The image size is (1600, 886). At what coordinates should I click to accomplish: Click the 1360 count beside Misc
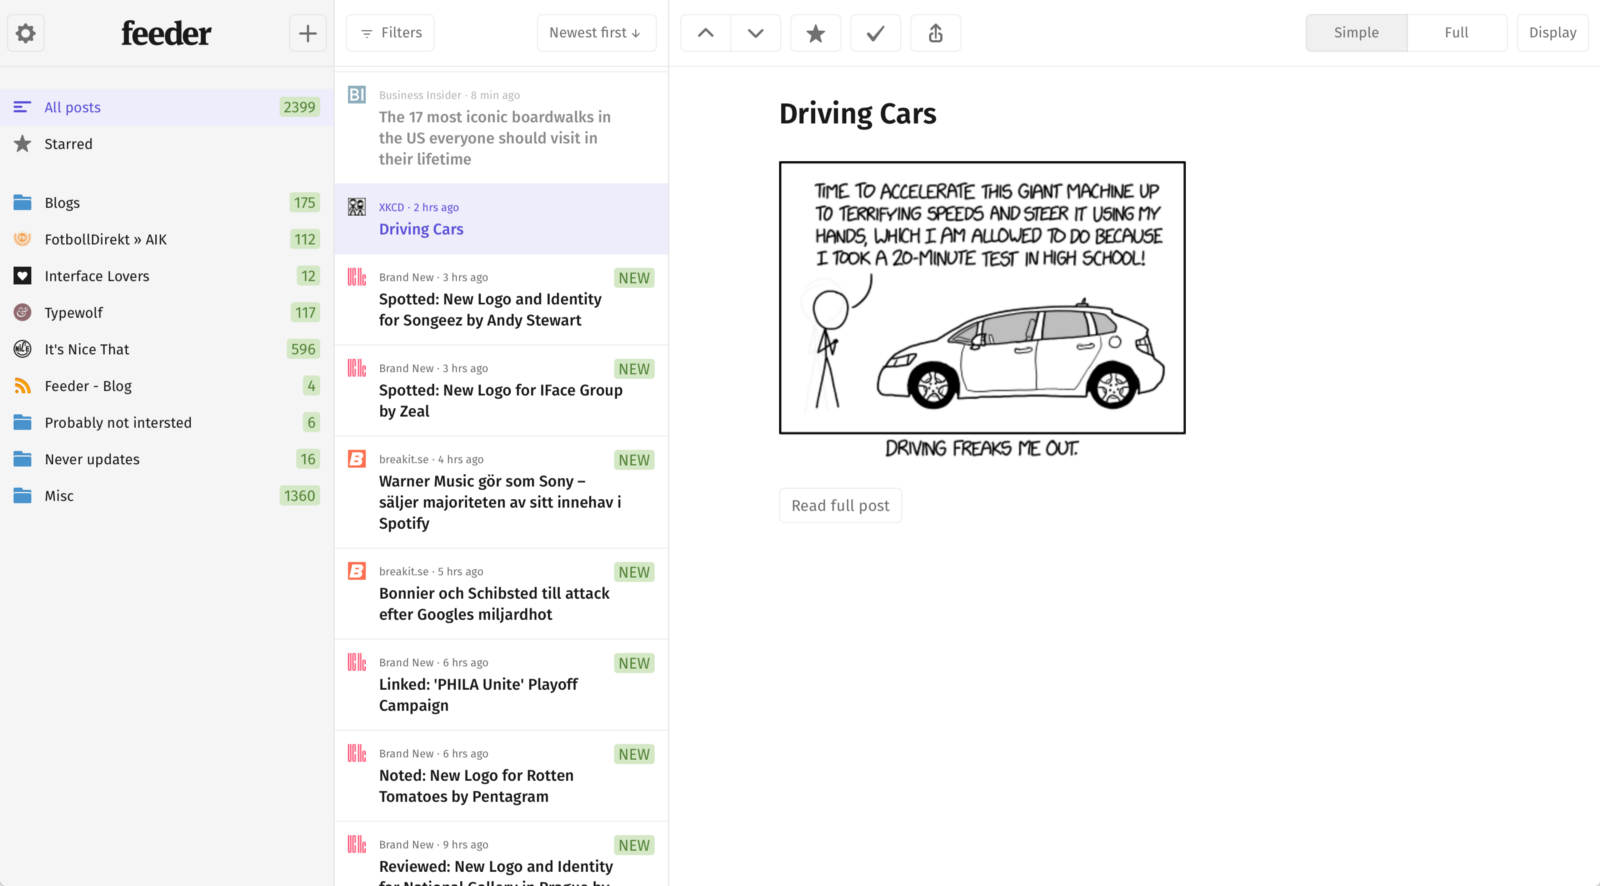pos(299,496)
